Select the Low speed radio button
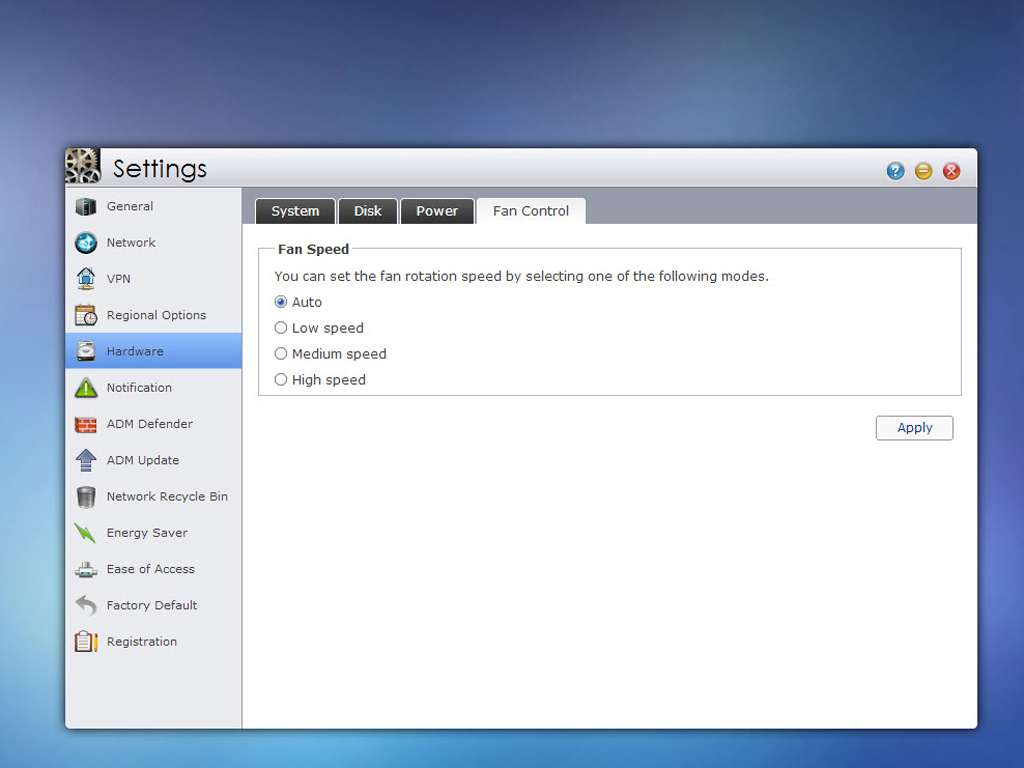The height and width of the screenshot is (768, 1024). click(281, 328)
